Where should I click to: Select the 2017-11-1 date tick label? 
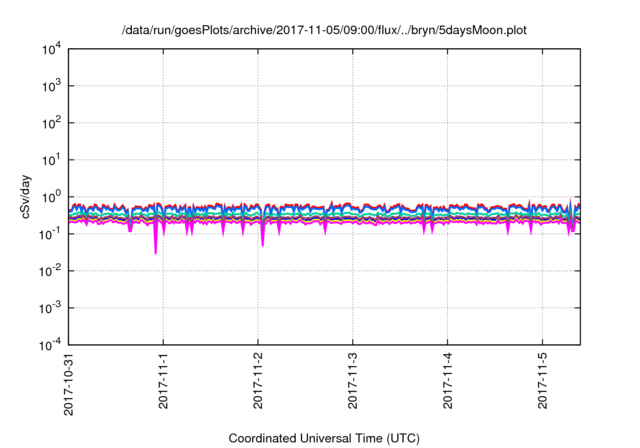[x=163, y=379]
